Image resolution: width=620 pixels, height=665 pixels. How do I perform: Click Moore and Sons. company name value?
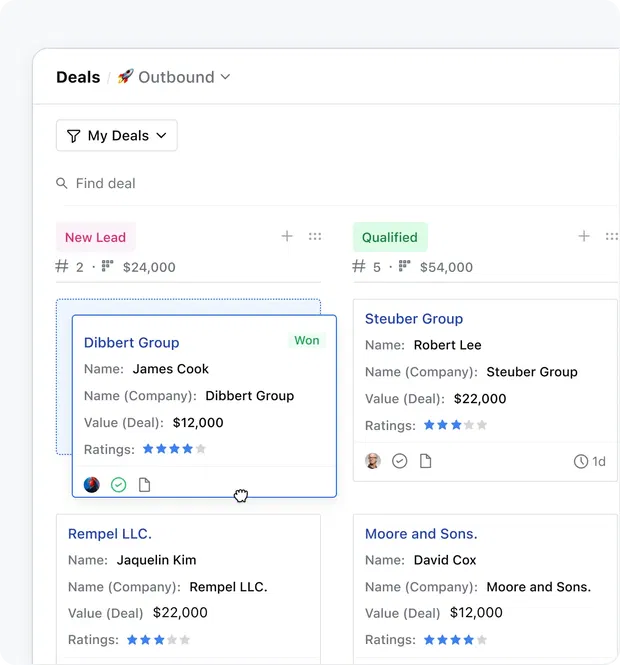click(x=539, y=587)
